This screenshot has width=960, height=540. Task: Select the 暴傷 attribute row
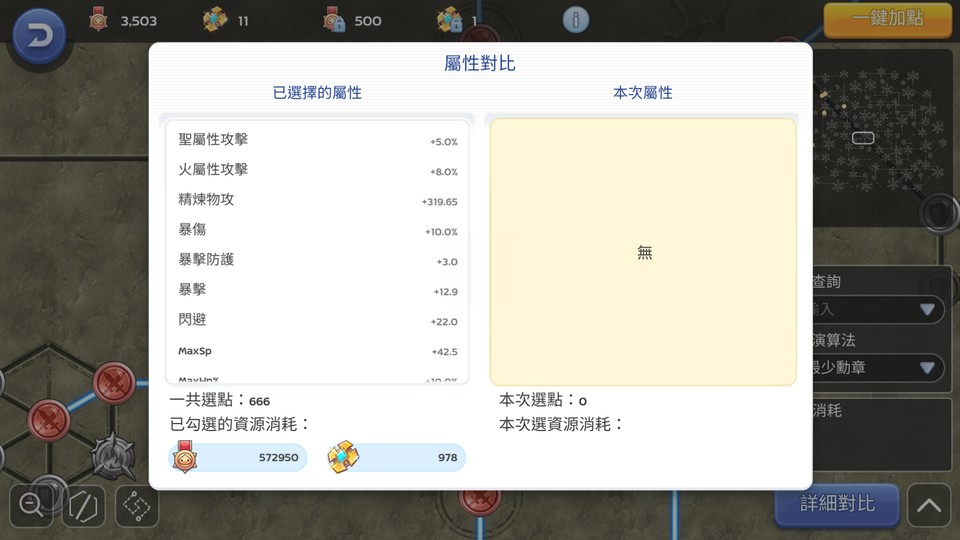coord(317,230)
